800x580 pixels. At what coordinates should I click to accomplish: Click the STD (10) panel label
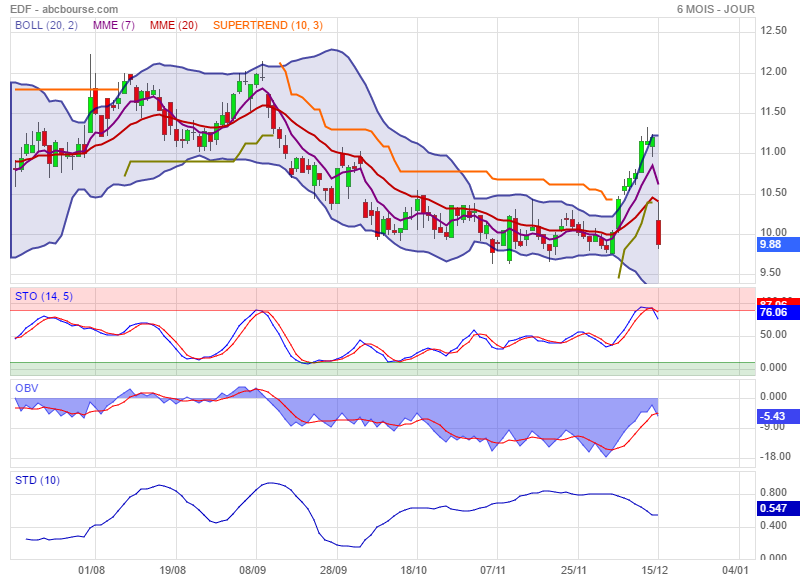point(38,480)
